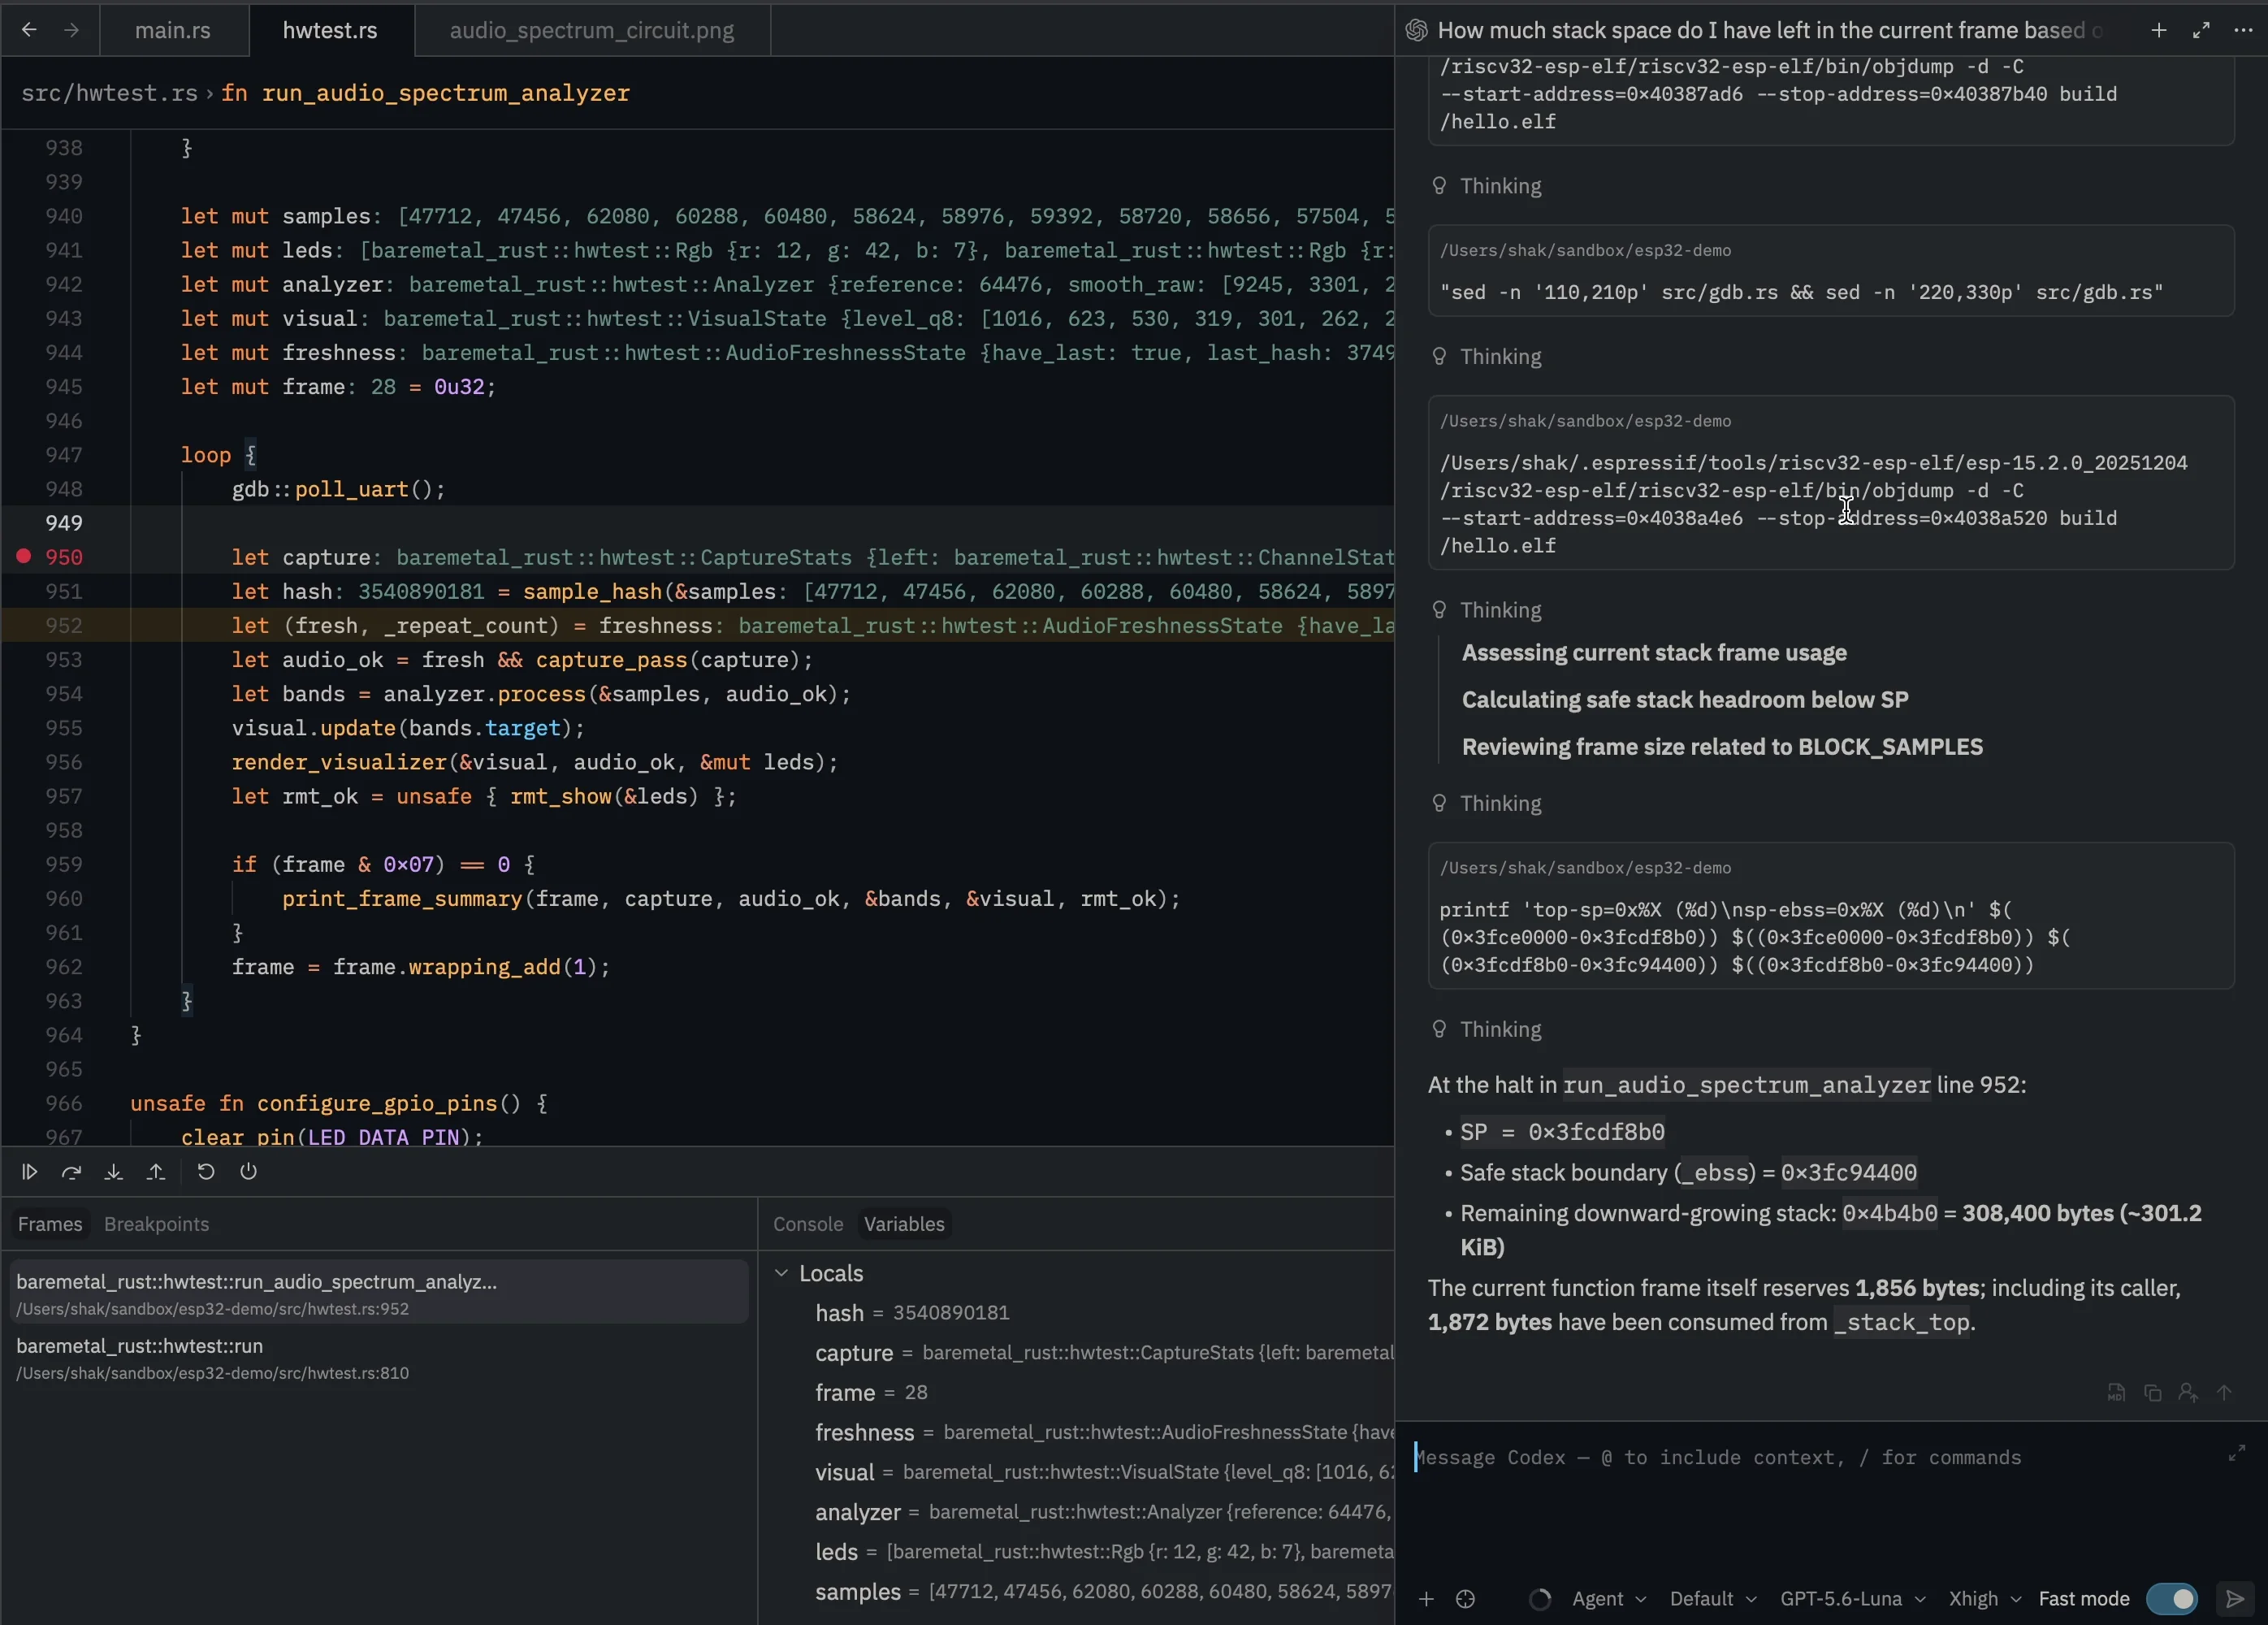2268x1625 pixels.
Task: Click the crosshair icon in message bar
Action: tap(1465, 1599)
